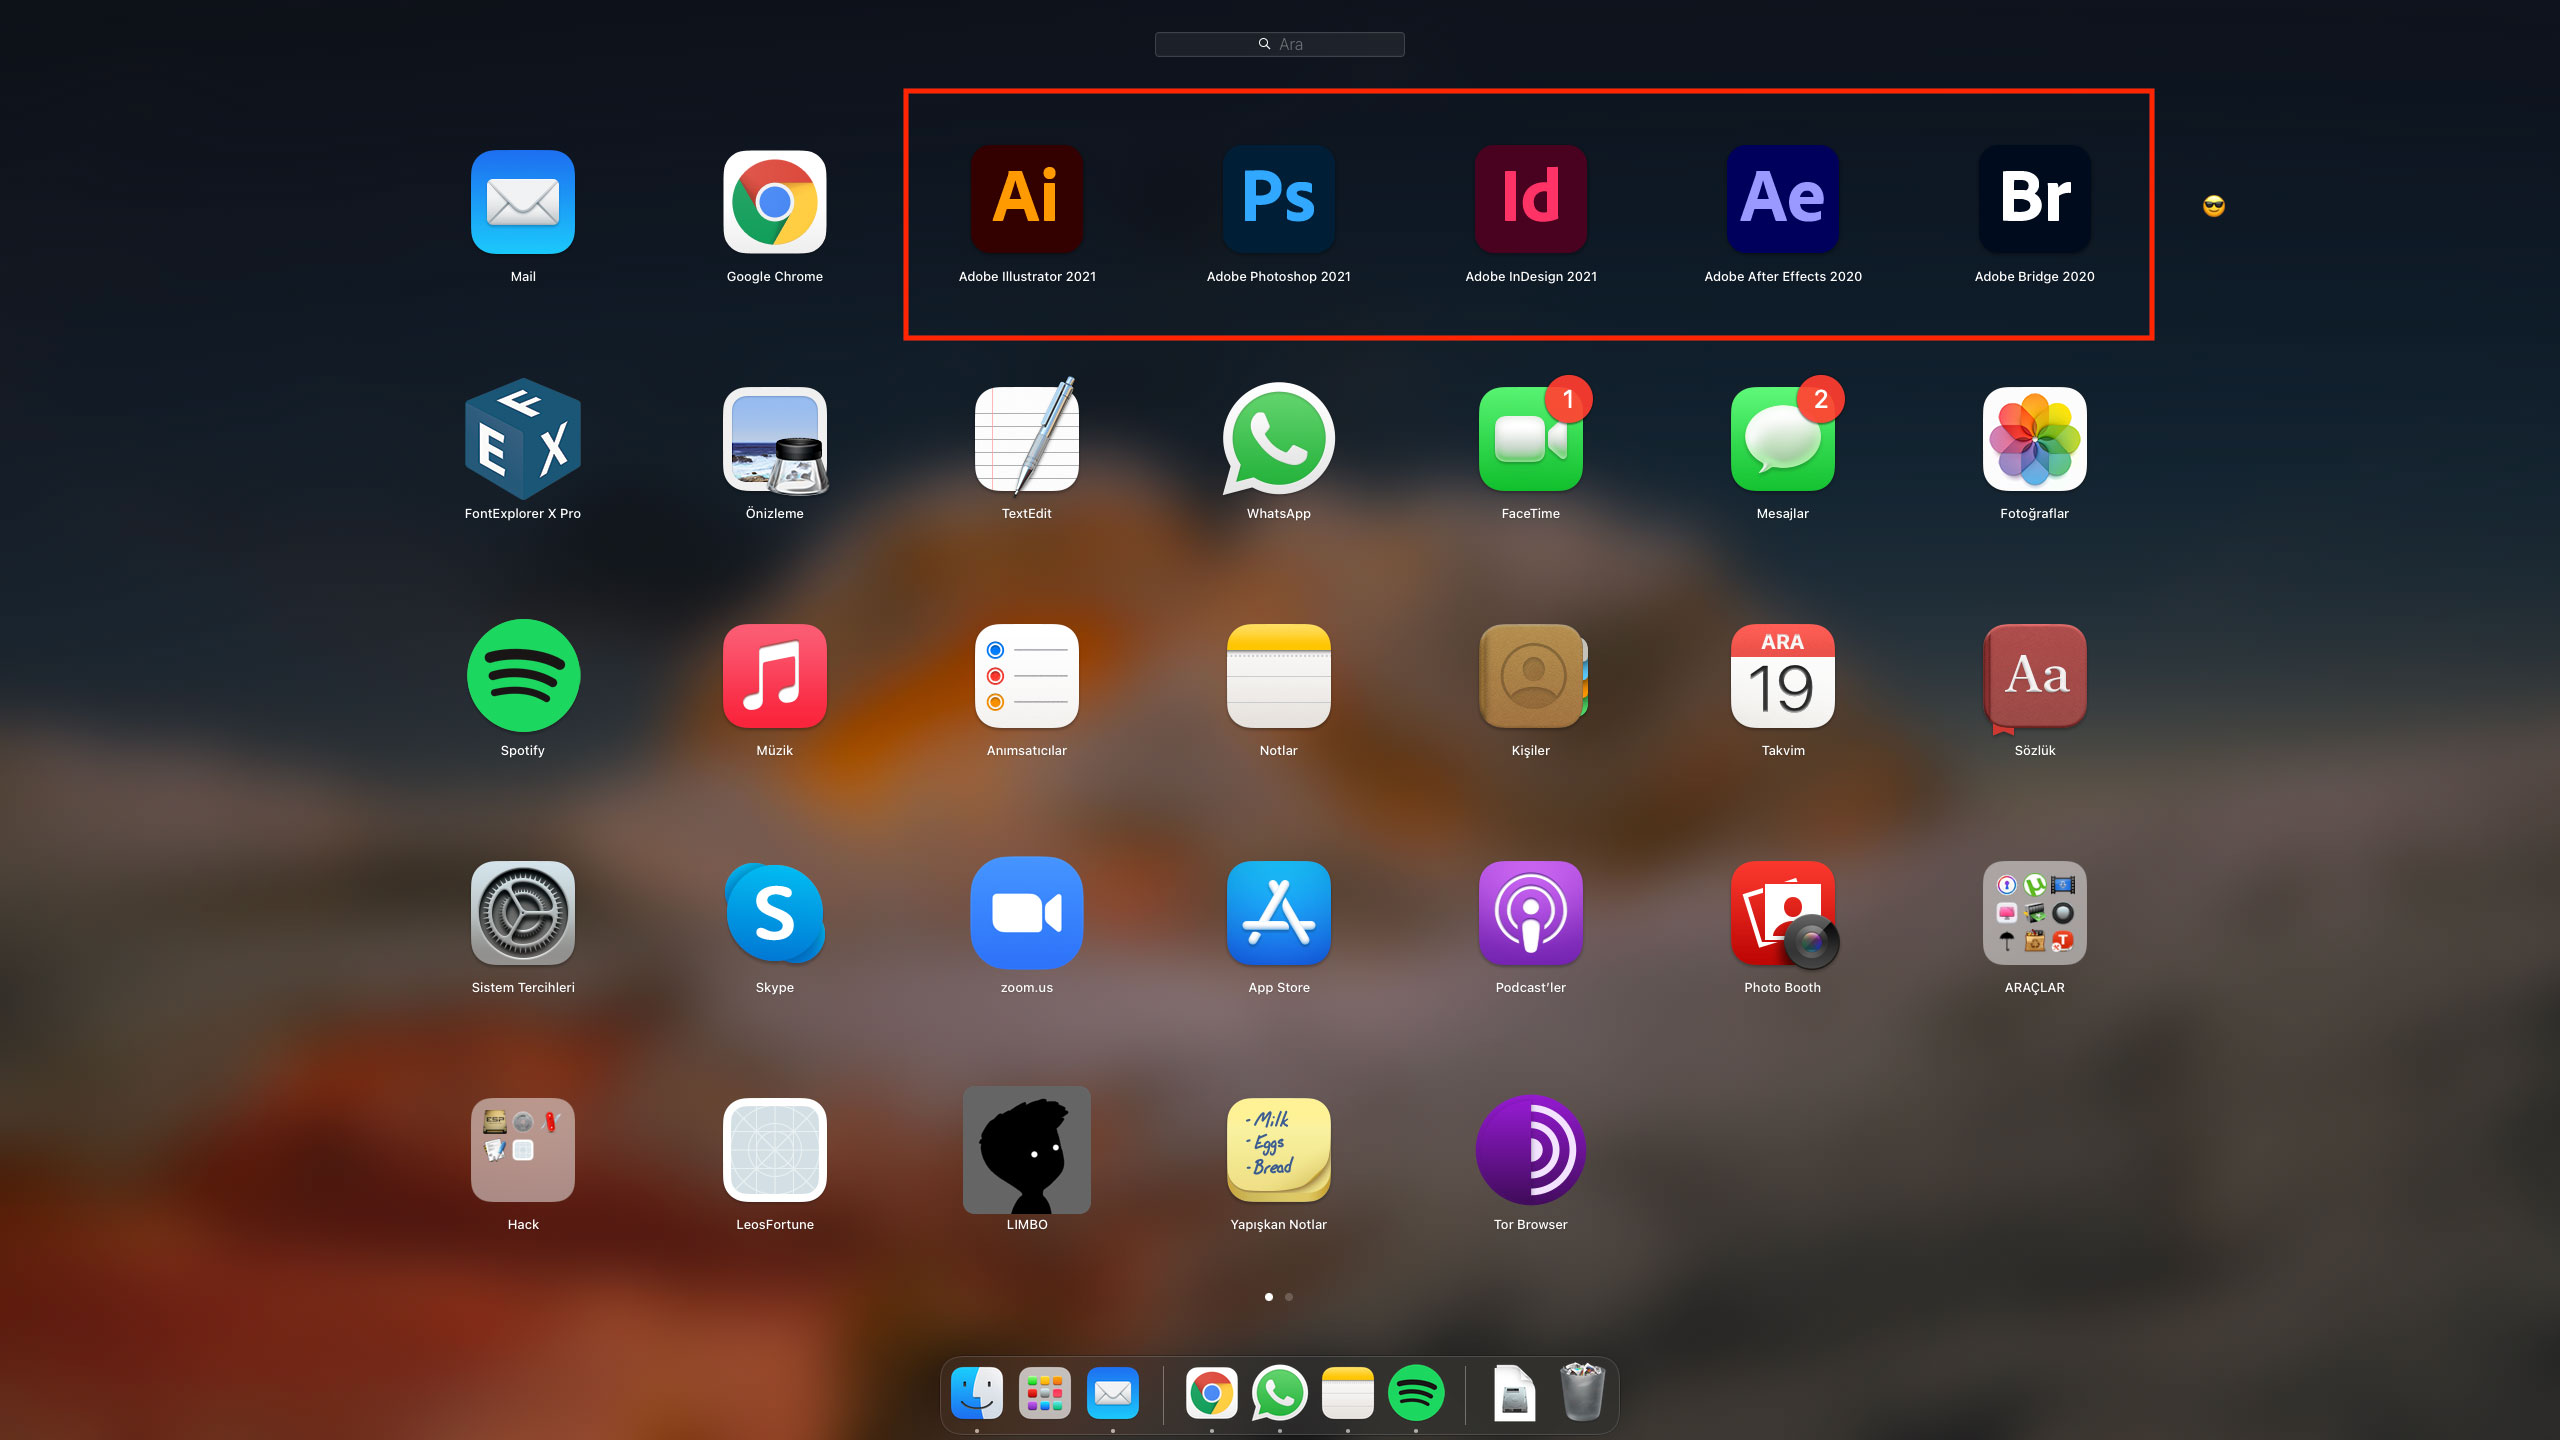This screenshot has width=2560, height=1440.
Task: Click the Ara search field
Action: [1279, 44]
